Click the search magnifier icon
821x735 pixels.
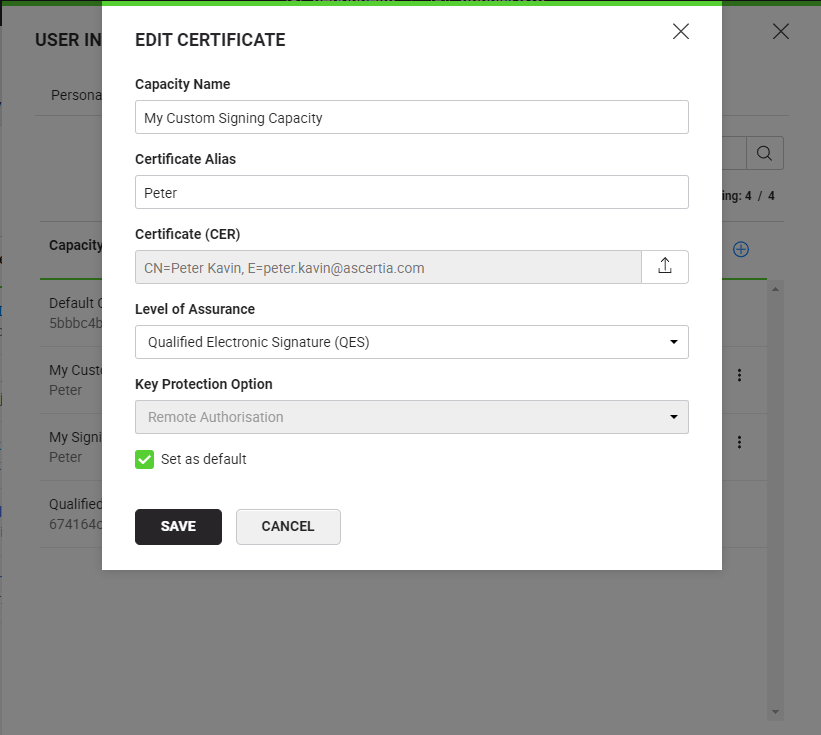pos(765,153)
